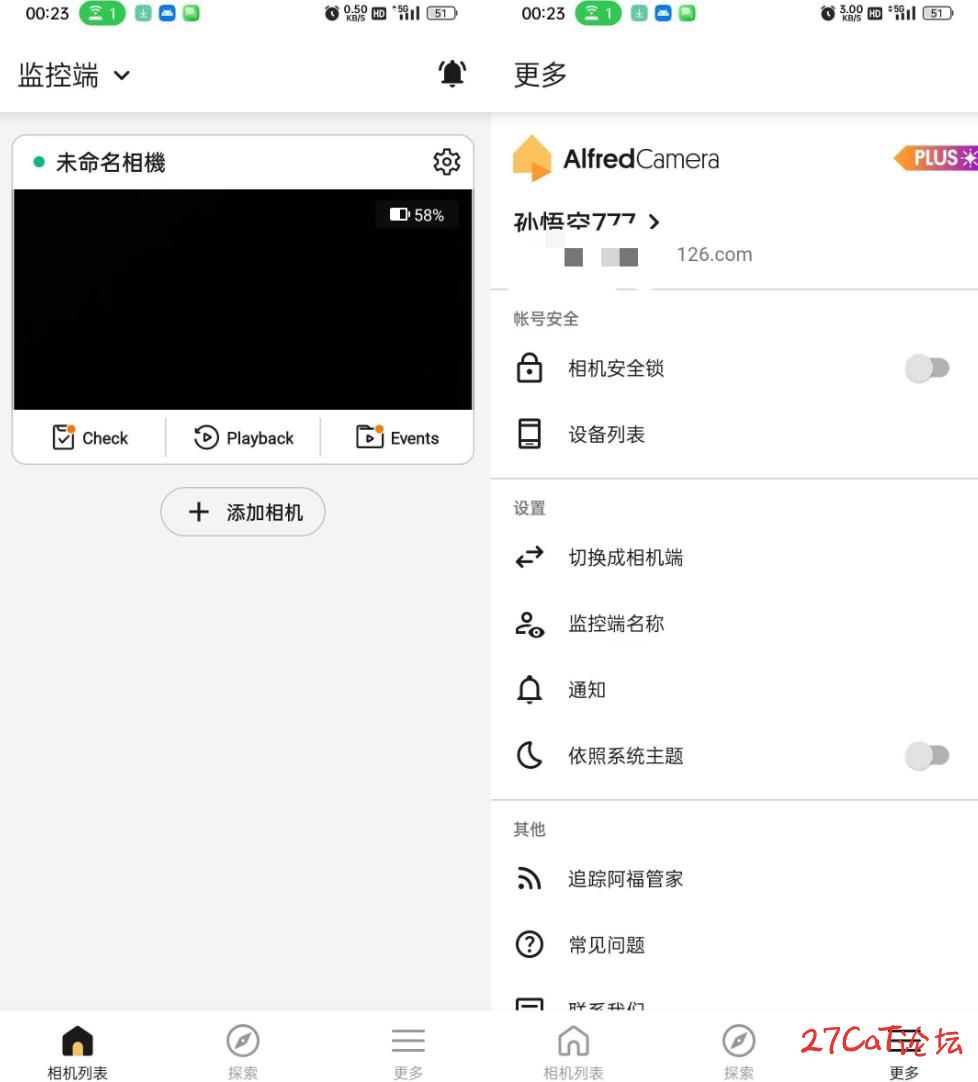Screen dimensions: 978x1082
Task: Open camera settings gear for 未命名相機
Action: click(447, 161)
